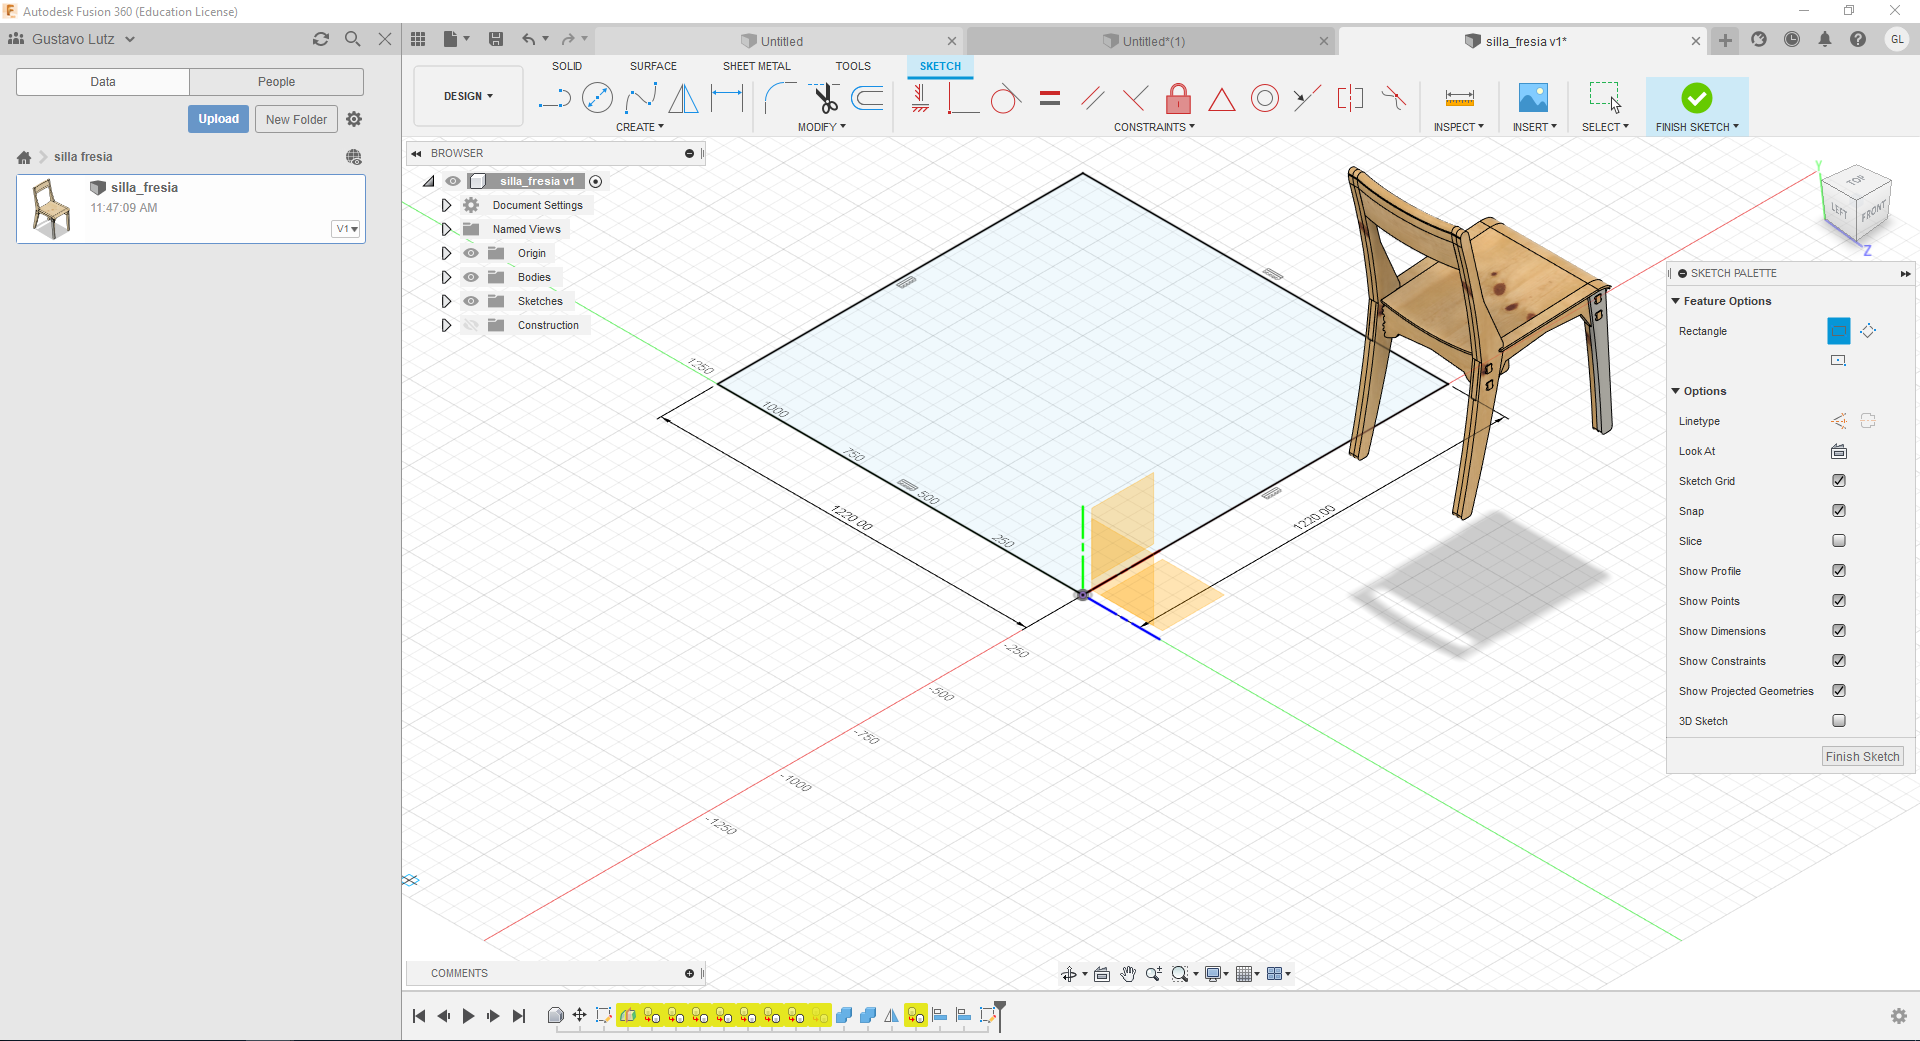Screen dimensions: 1920x1041
Task: Apply the Symmetry constraint
Action: tap(1350, 98)
